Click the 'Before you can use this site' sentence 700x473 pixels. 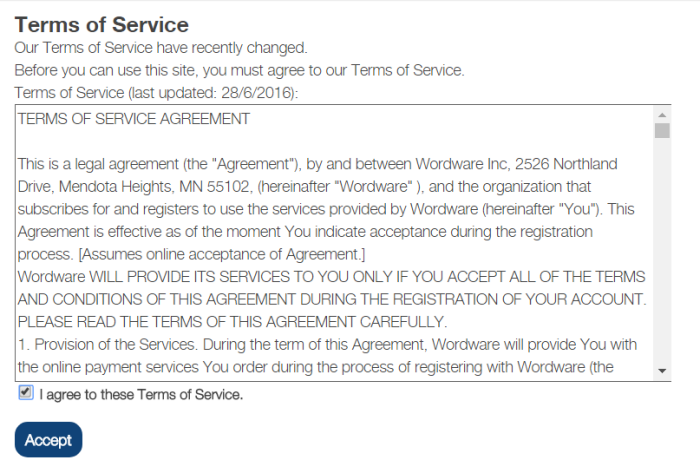[x=239, y=71]
